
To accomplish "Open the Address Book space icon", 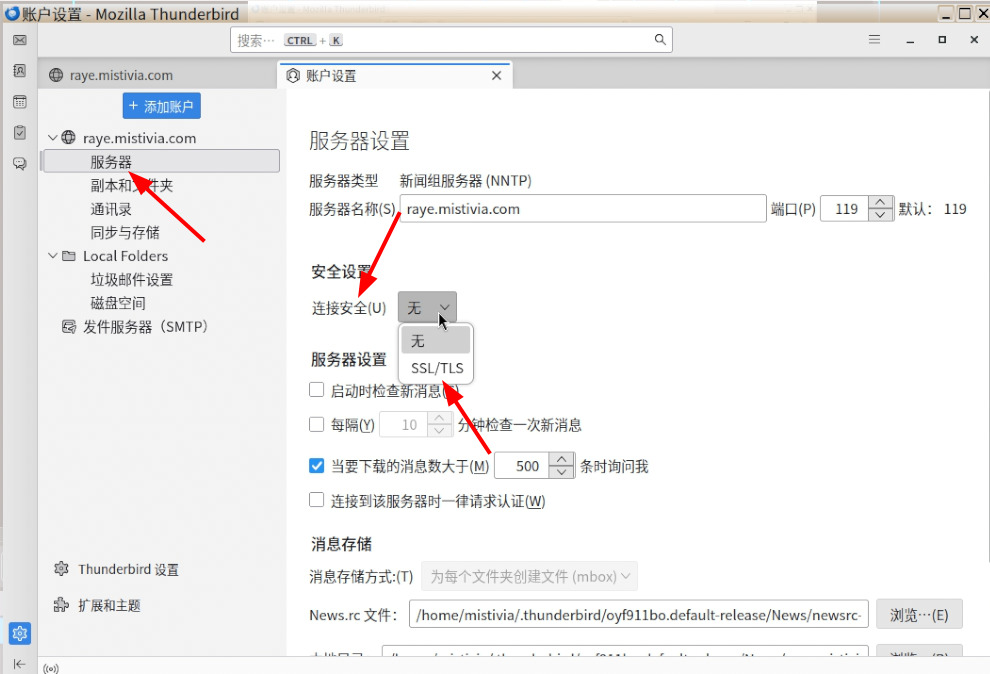I will pos(20,71).
